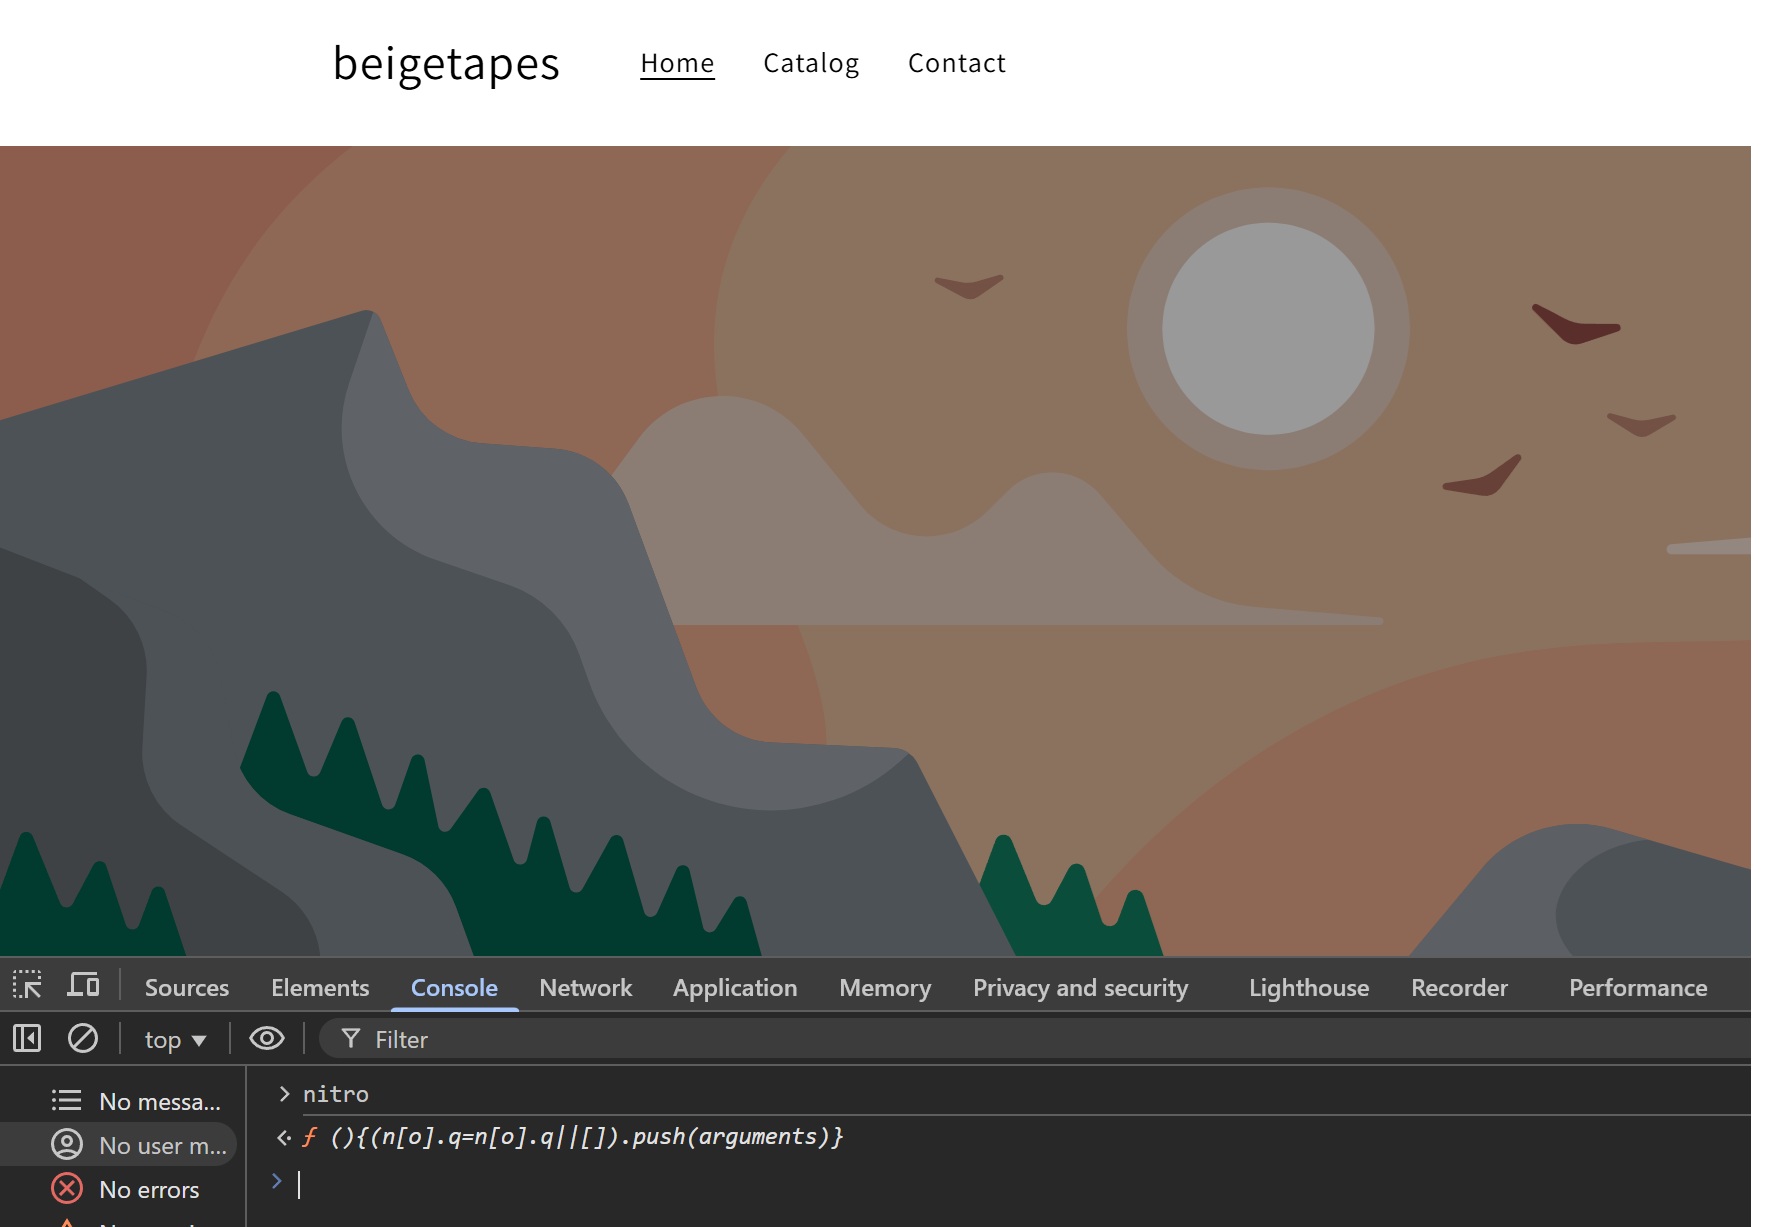Switch to the Sources tab

tap(187, 988)
